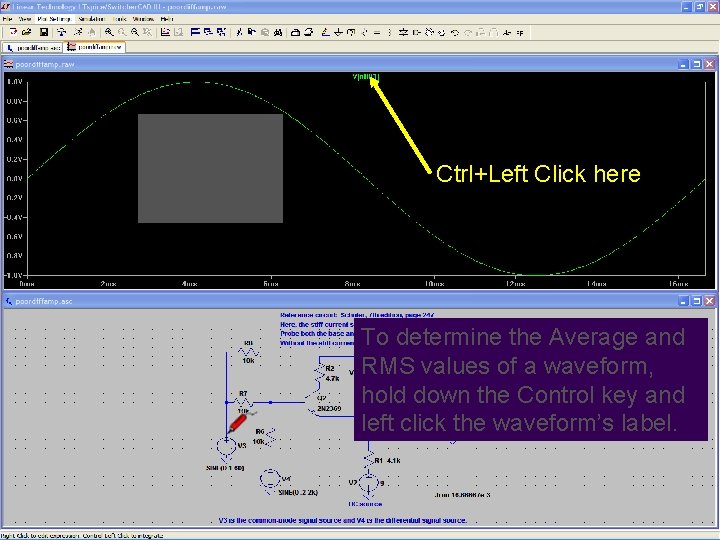Image resolution: width=720 pixels, height=540 pixels.
Task: Open the Help menu
Action: click(x=167, y=19)
